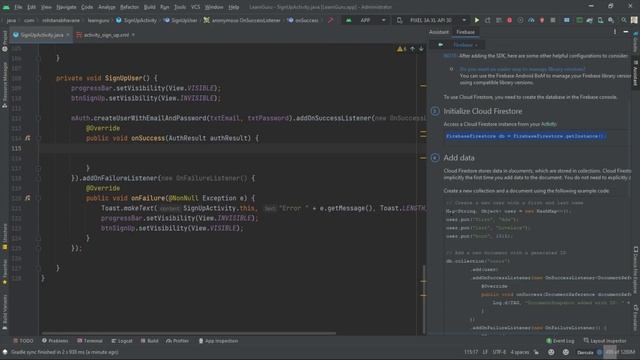
Task: Open the VCS menu
Action: click(196, 7)
